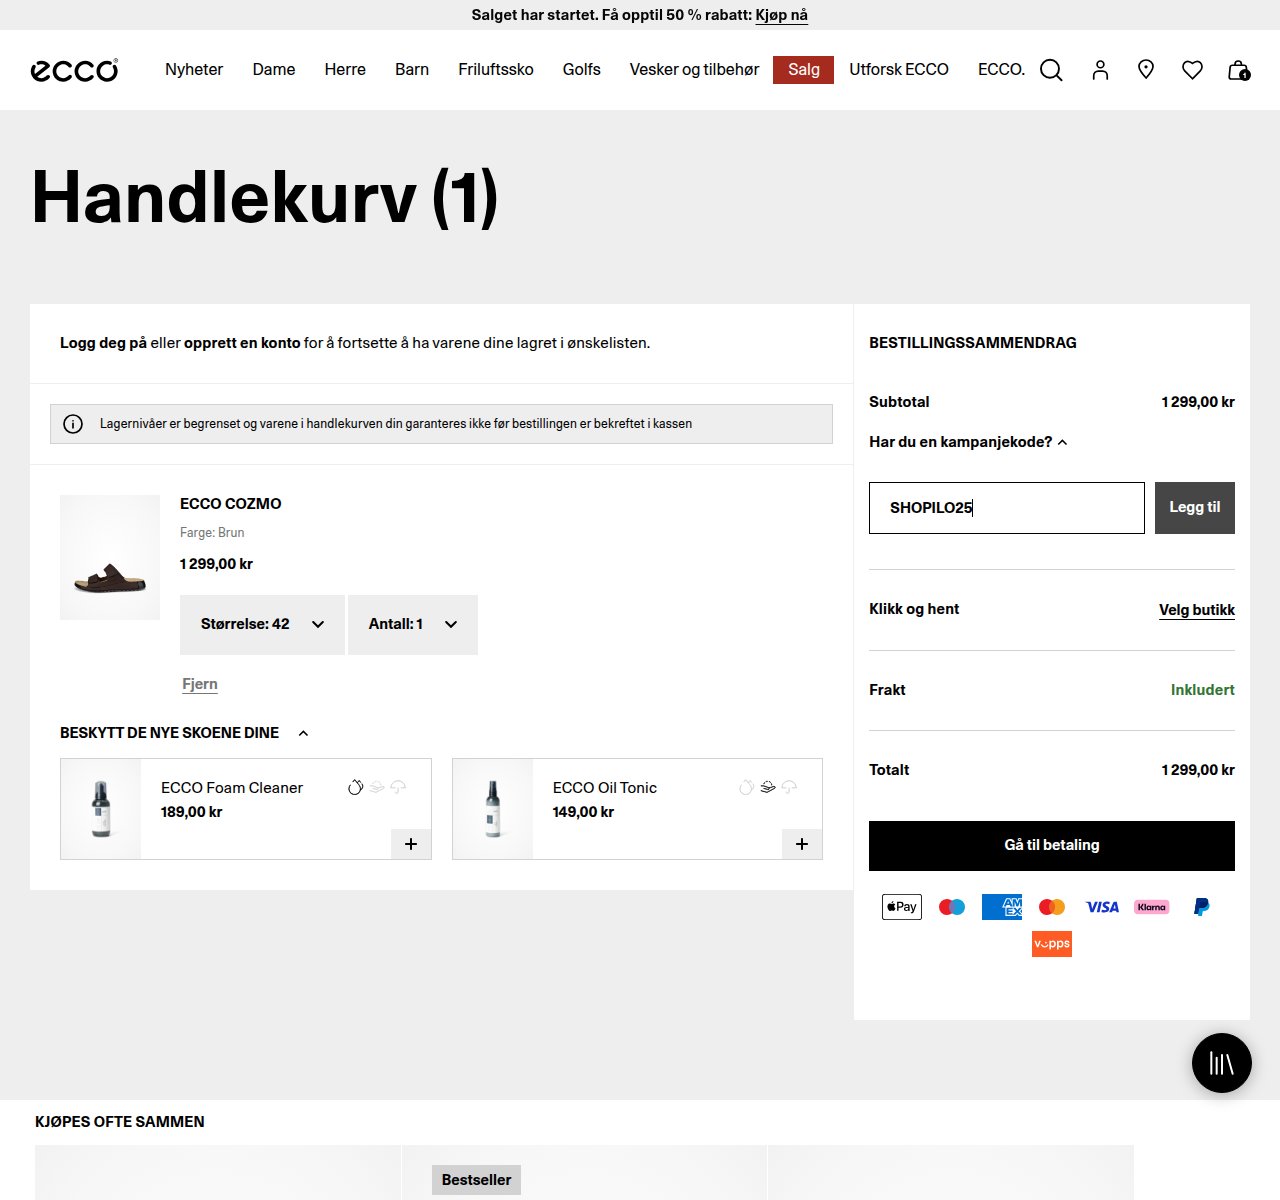This screenshot has height=1200, width=1280.
Task: Open the Utforsk ECCO menu
Action: click(899, 69)
